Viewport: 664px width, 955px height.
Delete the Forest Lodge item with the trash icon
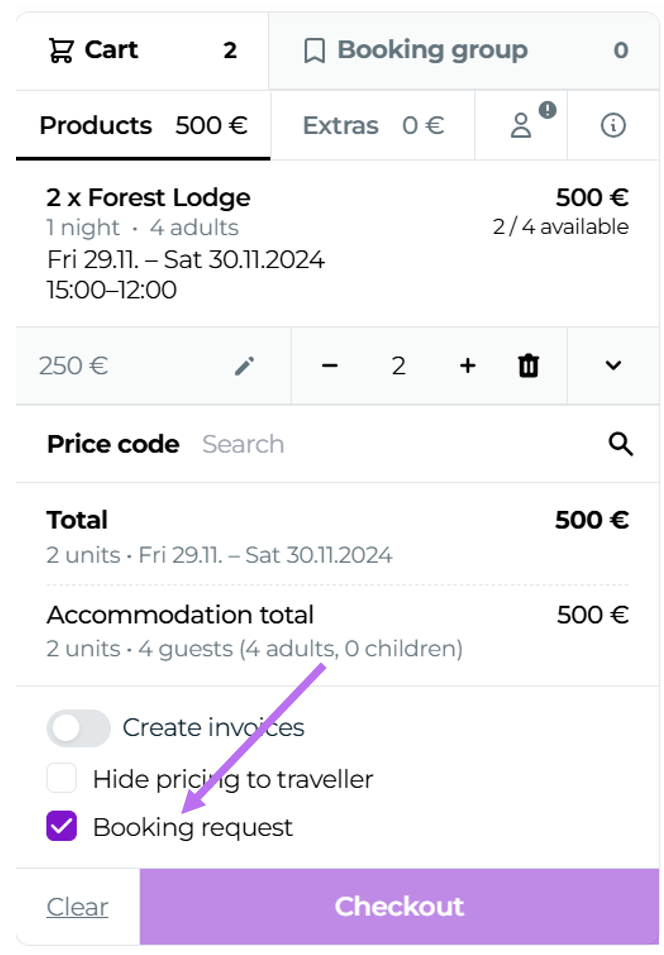click(x=528, y=366)
